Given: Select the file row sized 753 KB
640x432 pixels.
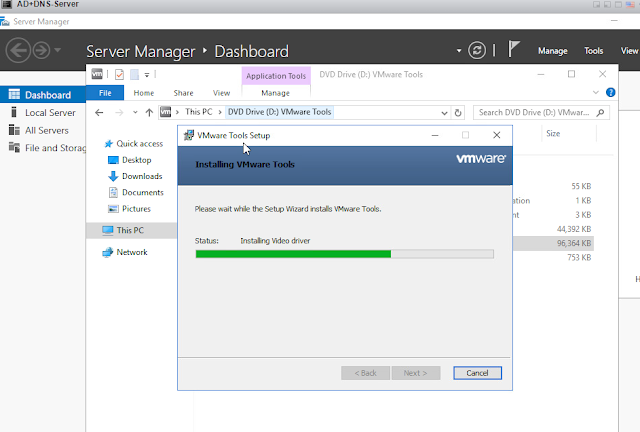Looking at the screenshot, I should point(553,257).
